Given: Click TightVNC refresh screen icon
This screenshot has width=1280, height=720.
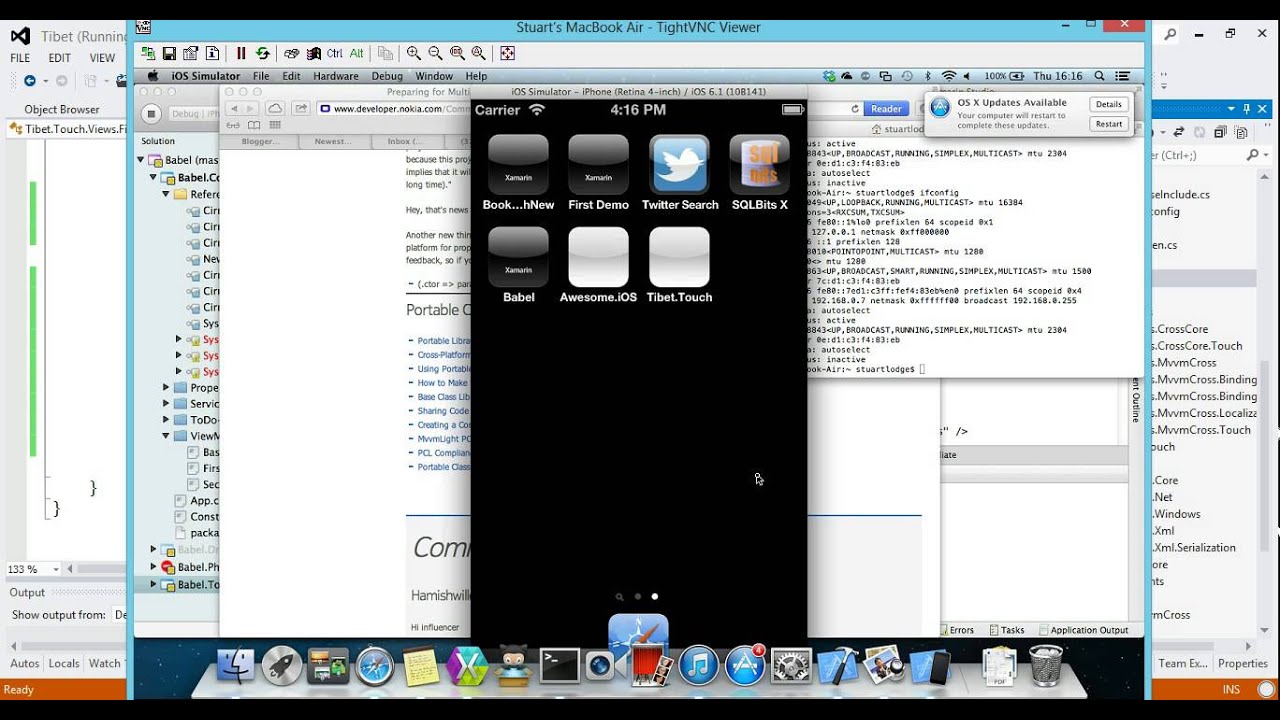Looking at the screenshot, I should tap(262, 53).
